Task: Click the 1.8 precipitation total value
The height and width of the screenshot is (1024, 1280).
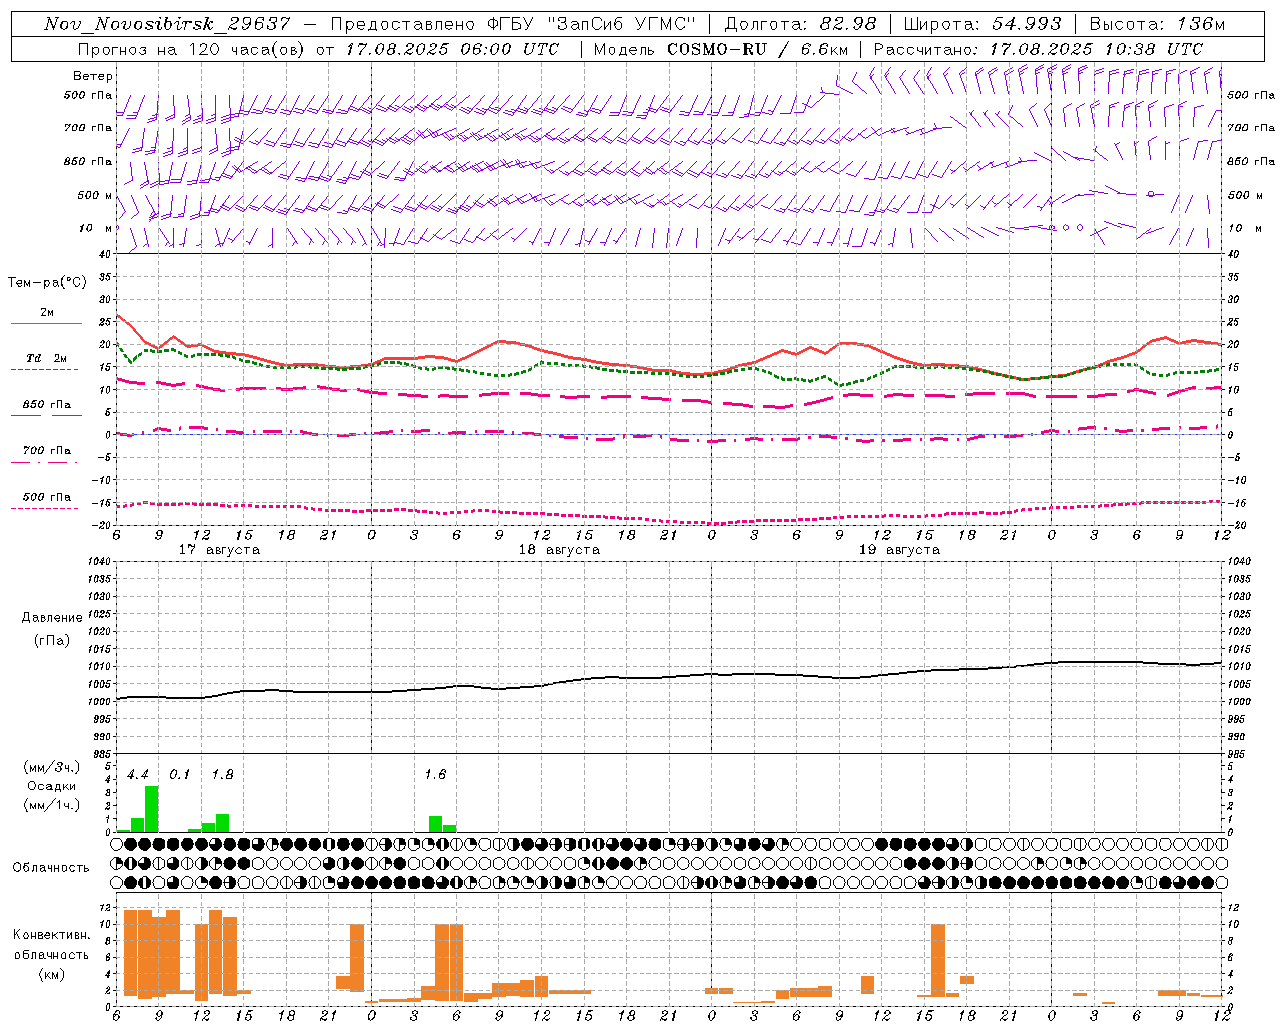Action: tap(222, 774)
